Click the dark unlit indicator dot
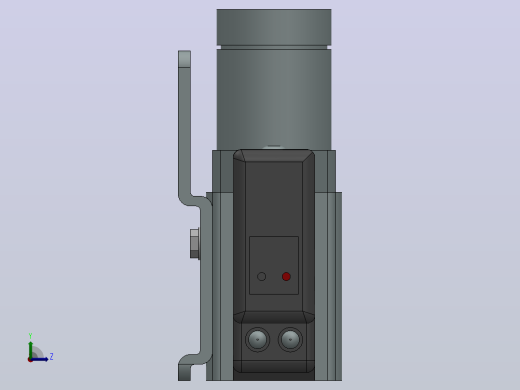 [x=262, y=276]
